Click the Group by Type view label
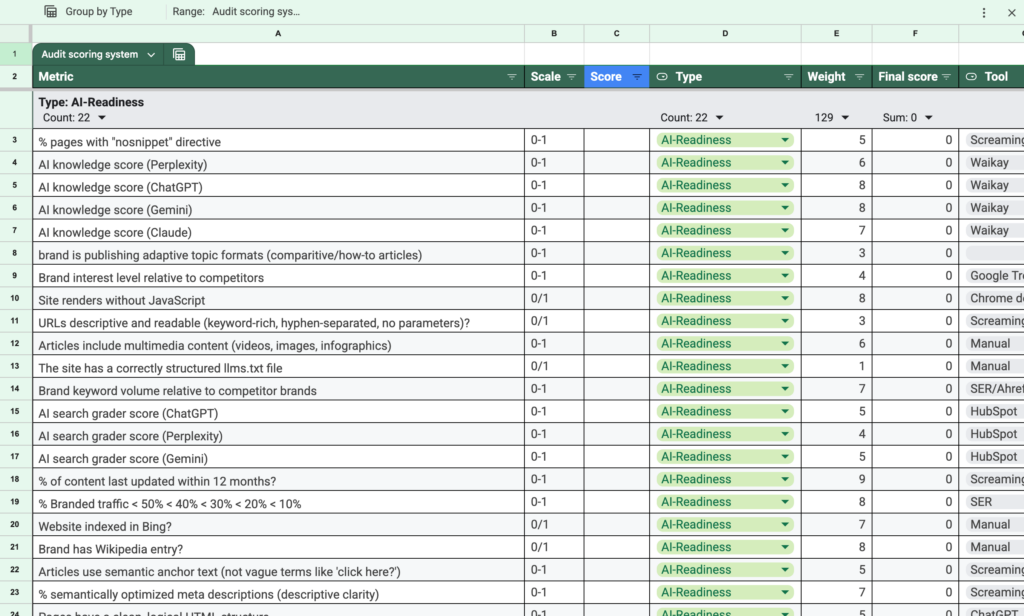This screenshot has width=1024, height=616. click(x=98, y=12)
